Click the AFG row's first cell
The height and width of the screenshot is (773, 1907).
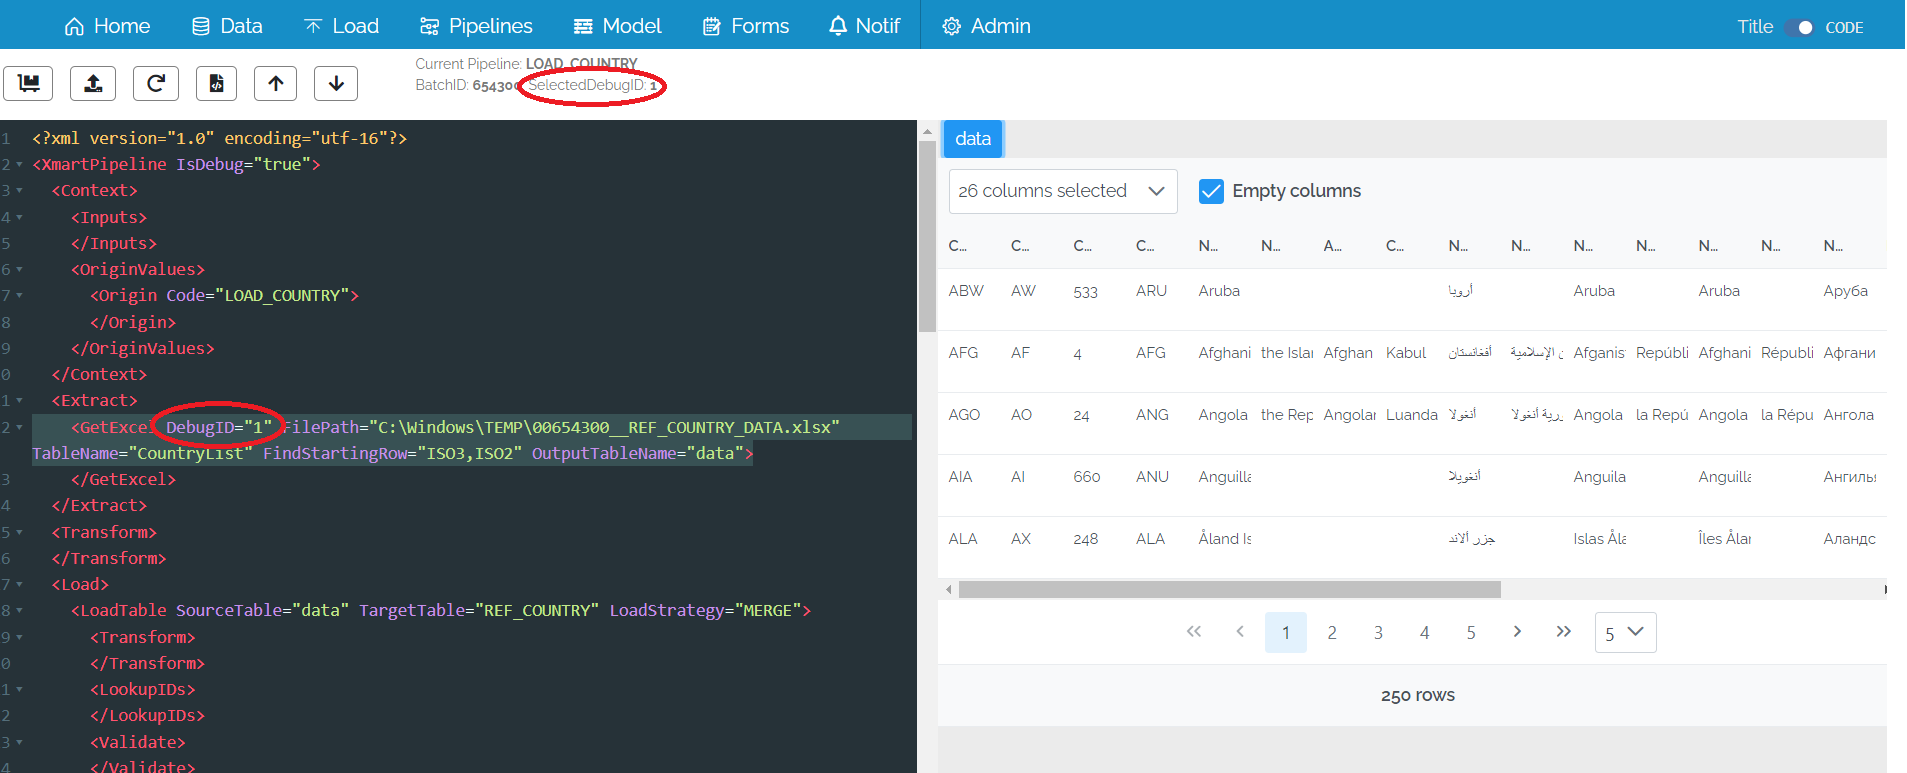963,353
